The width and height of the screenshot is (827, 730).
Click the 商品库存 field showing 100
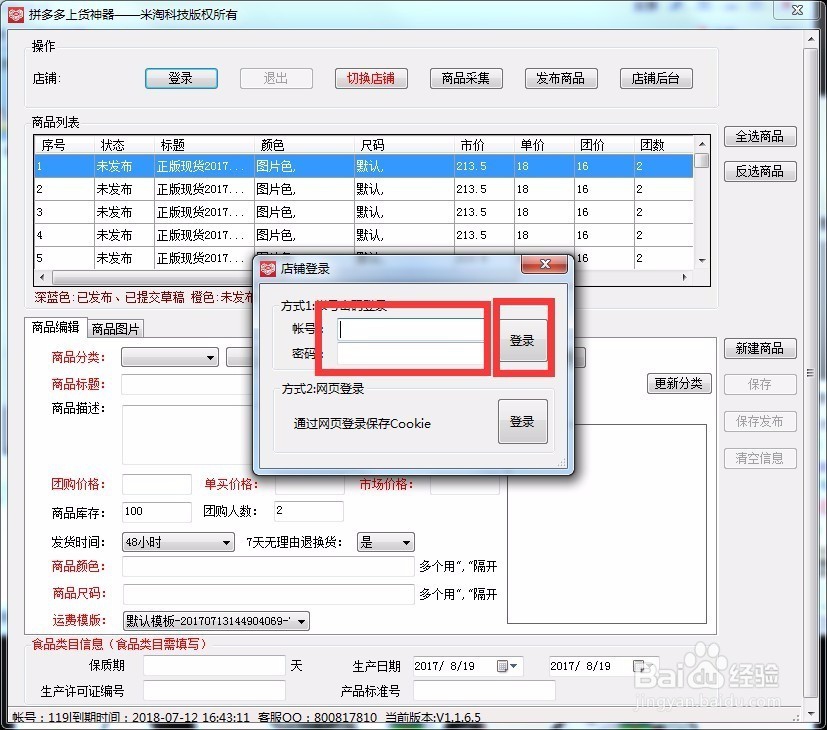tap(157, 512)
